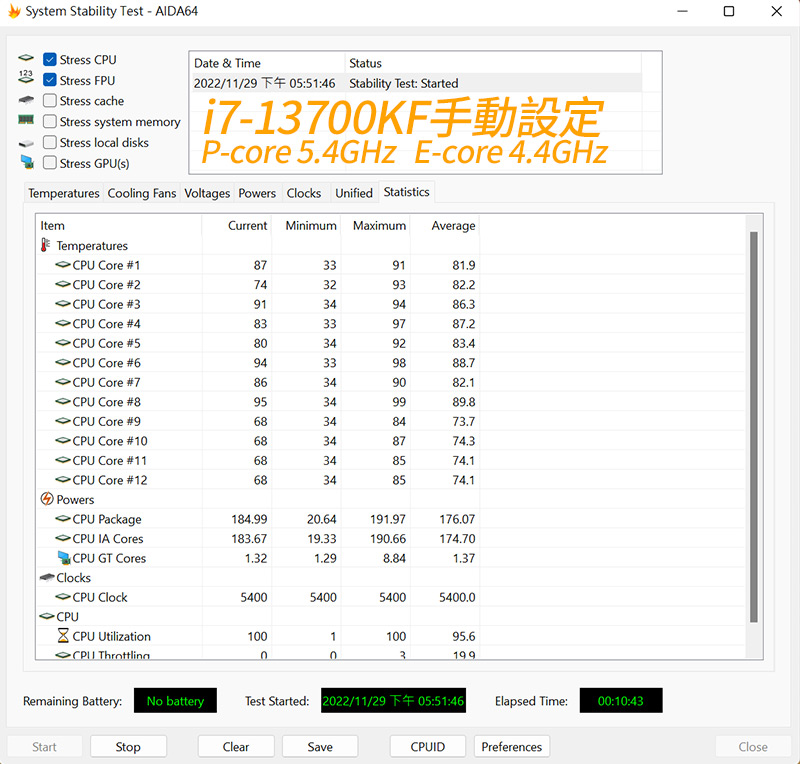Click the 123 icon beside Stress FPU
This screenshot has height=764, width=800.
point(26,77)
